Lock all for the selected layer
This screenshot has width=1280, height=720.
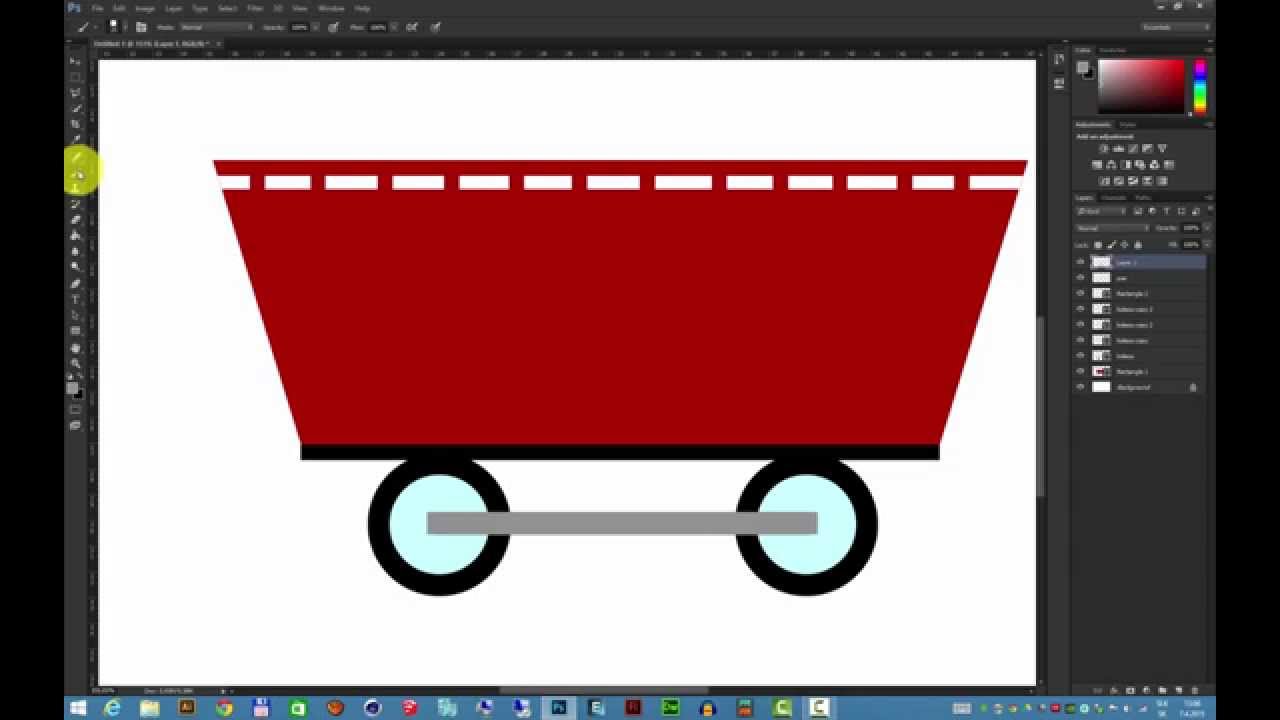pos(1138,244)
